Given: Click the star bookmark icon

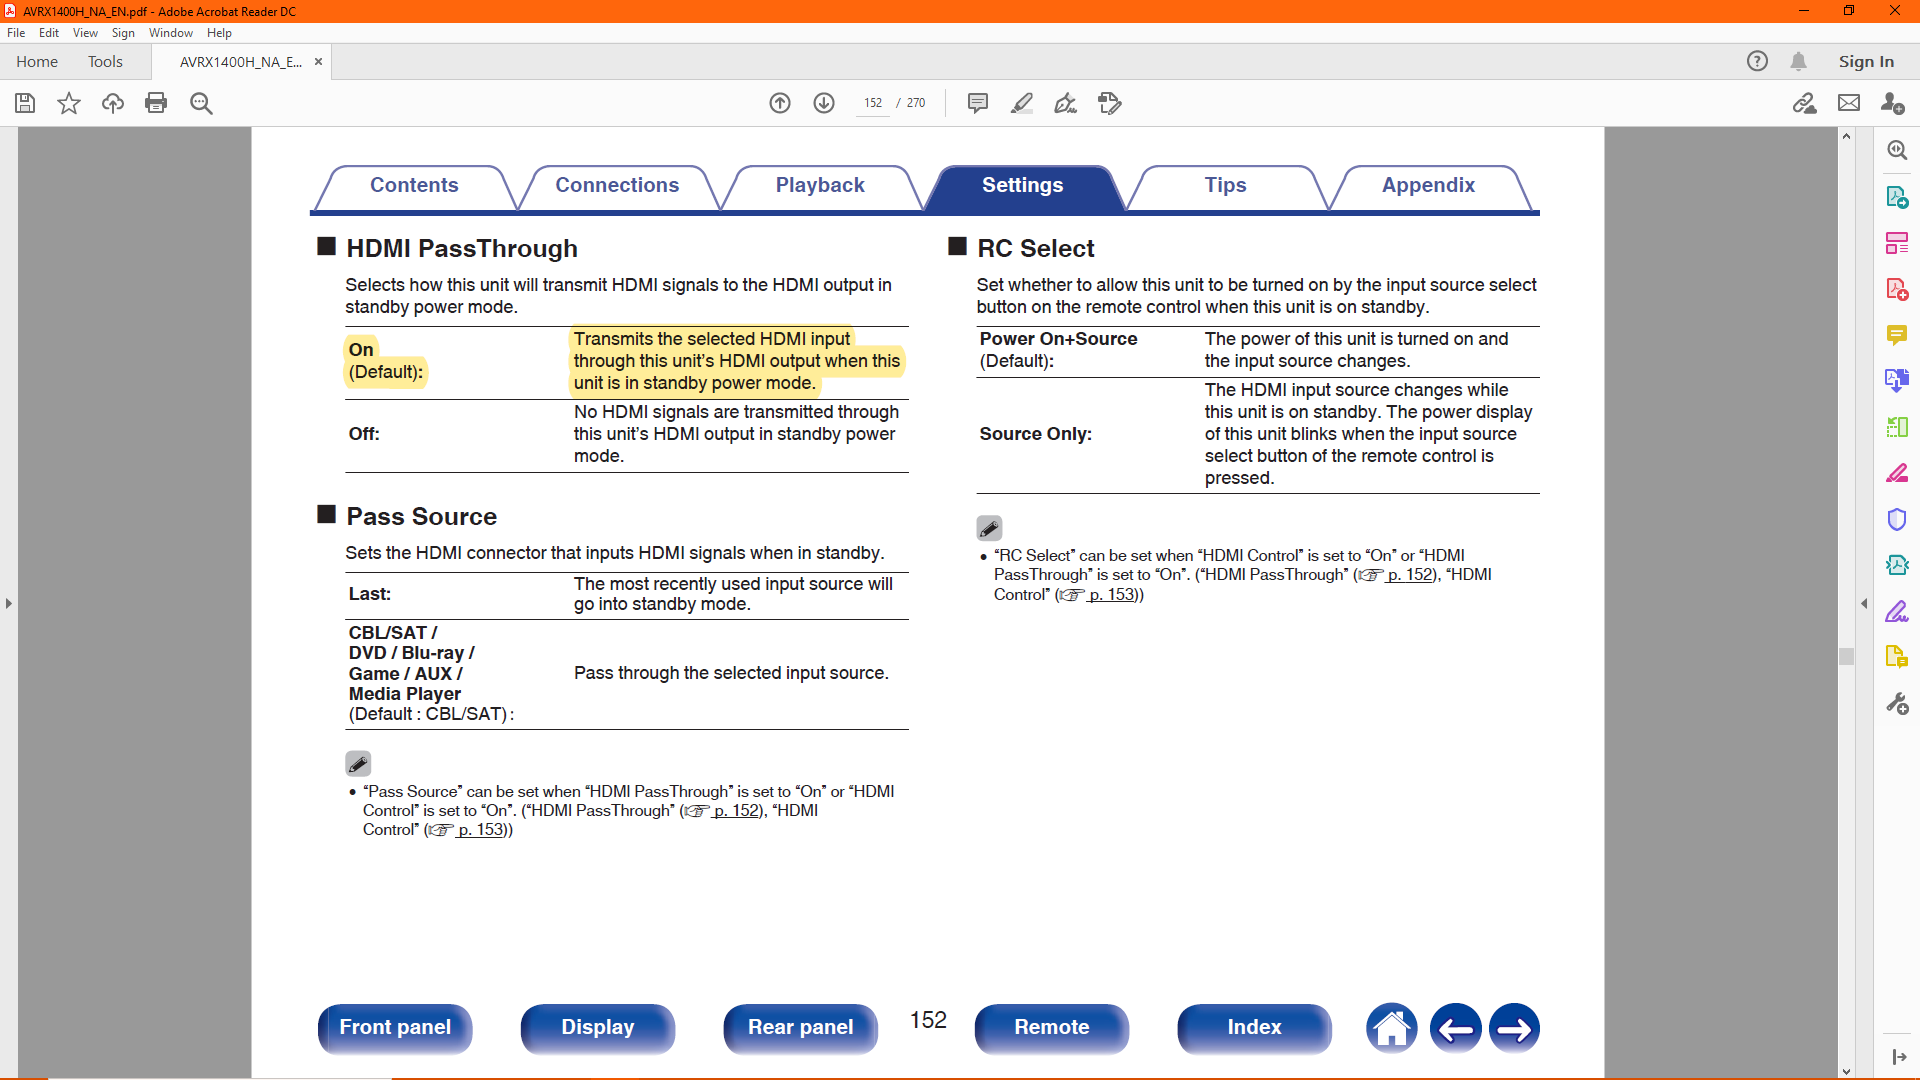Looking at the screenshot, I should click(69, 103).
